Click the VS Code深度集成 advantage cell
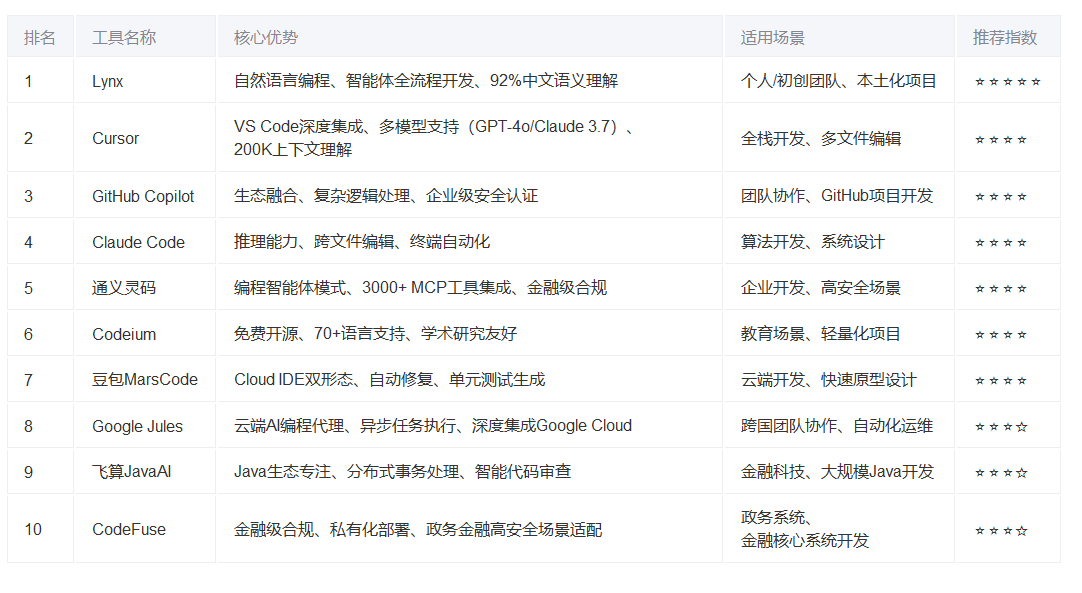Viewport: 1082px width, 593px height. 469,138
